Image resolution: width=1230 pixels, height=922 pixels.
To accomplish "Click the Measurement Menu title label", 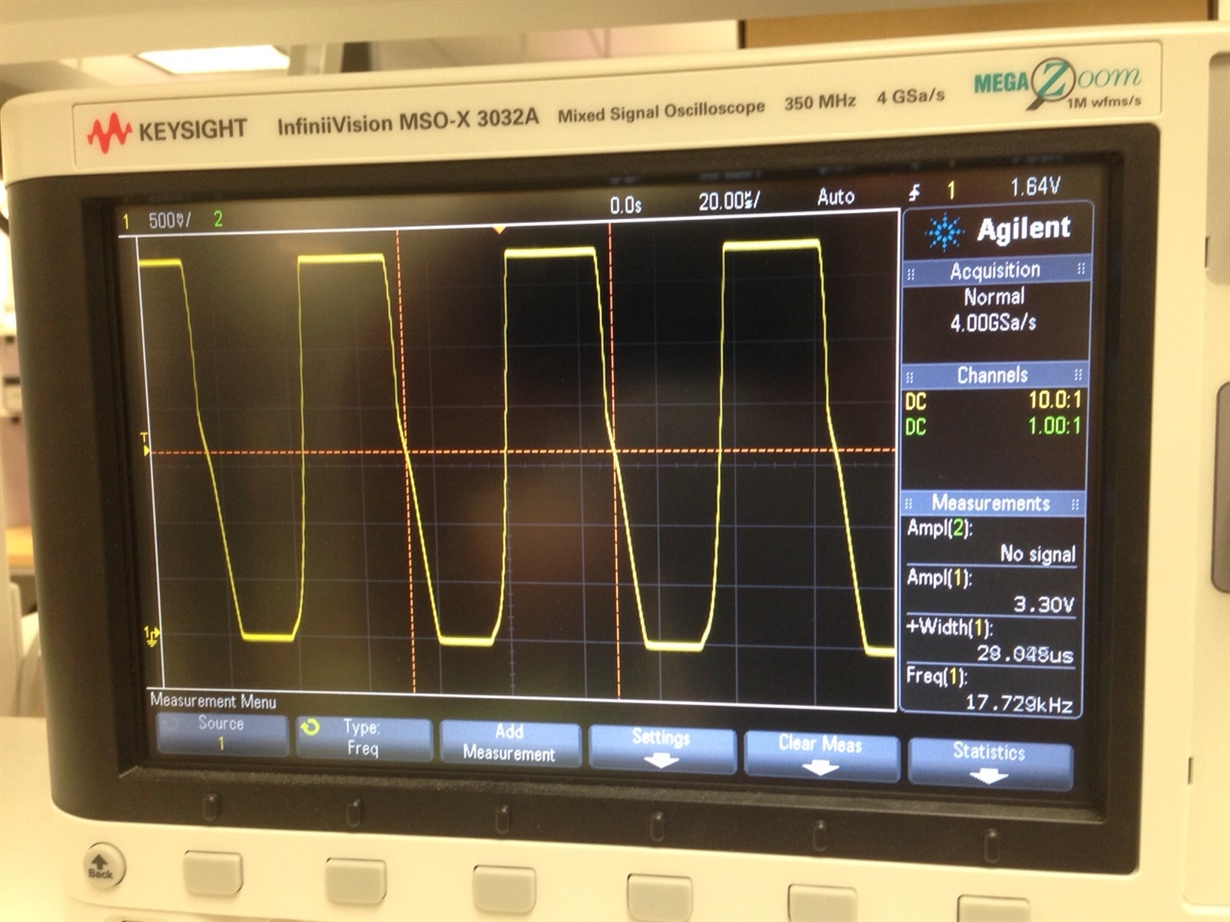I will (x=213, y=701).
